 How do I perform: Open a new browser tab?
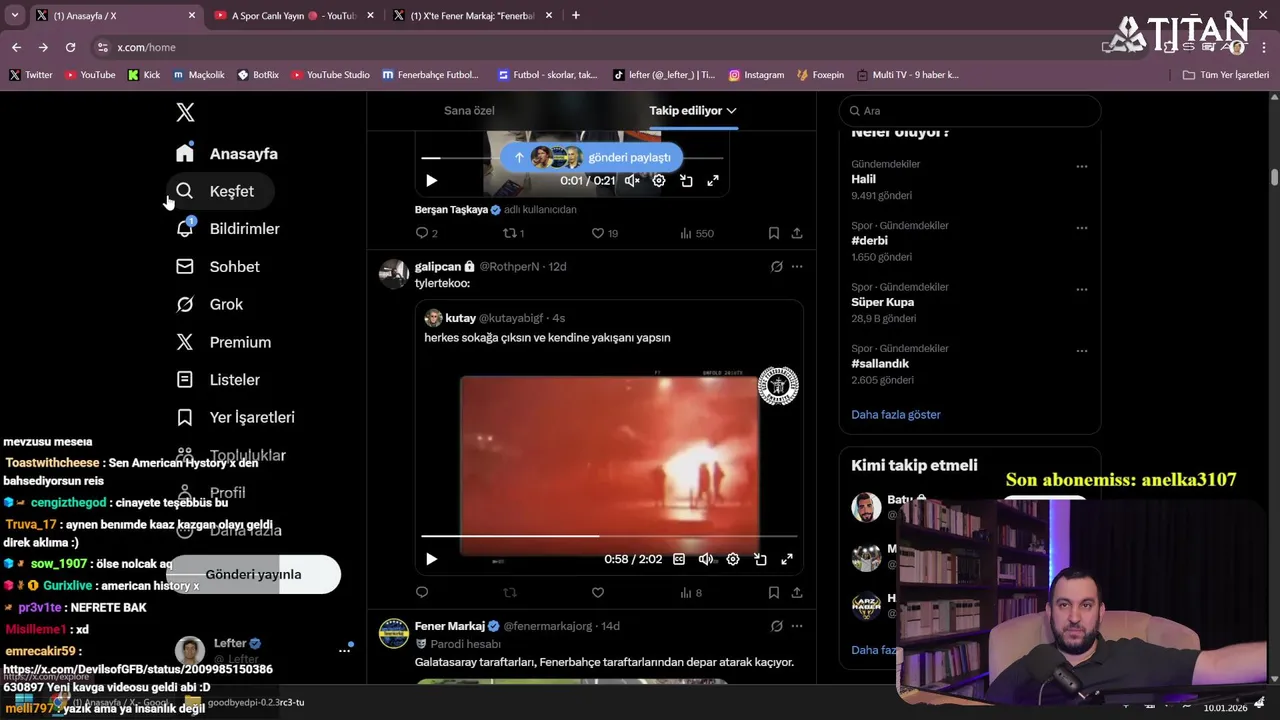(x=575, y=15)
